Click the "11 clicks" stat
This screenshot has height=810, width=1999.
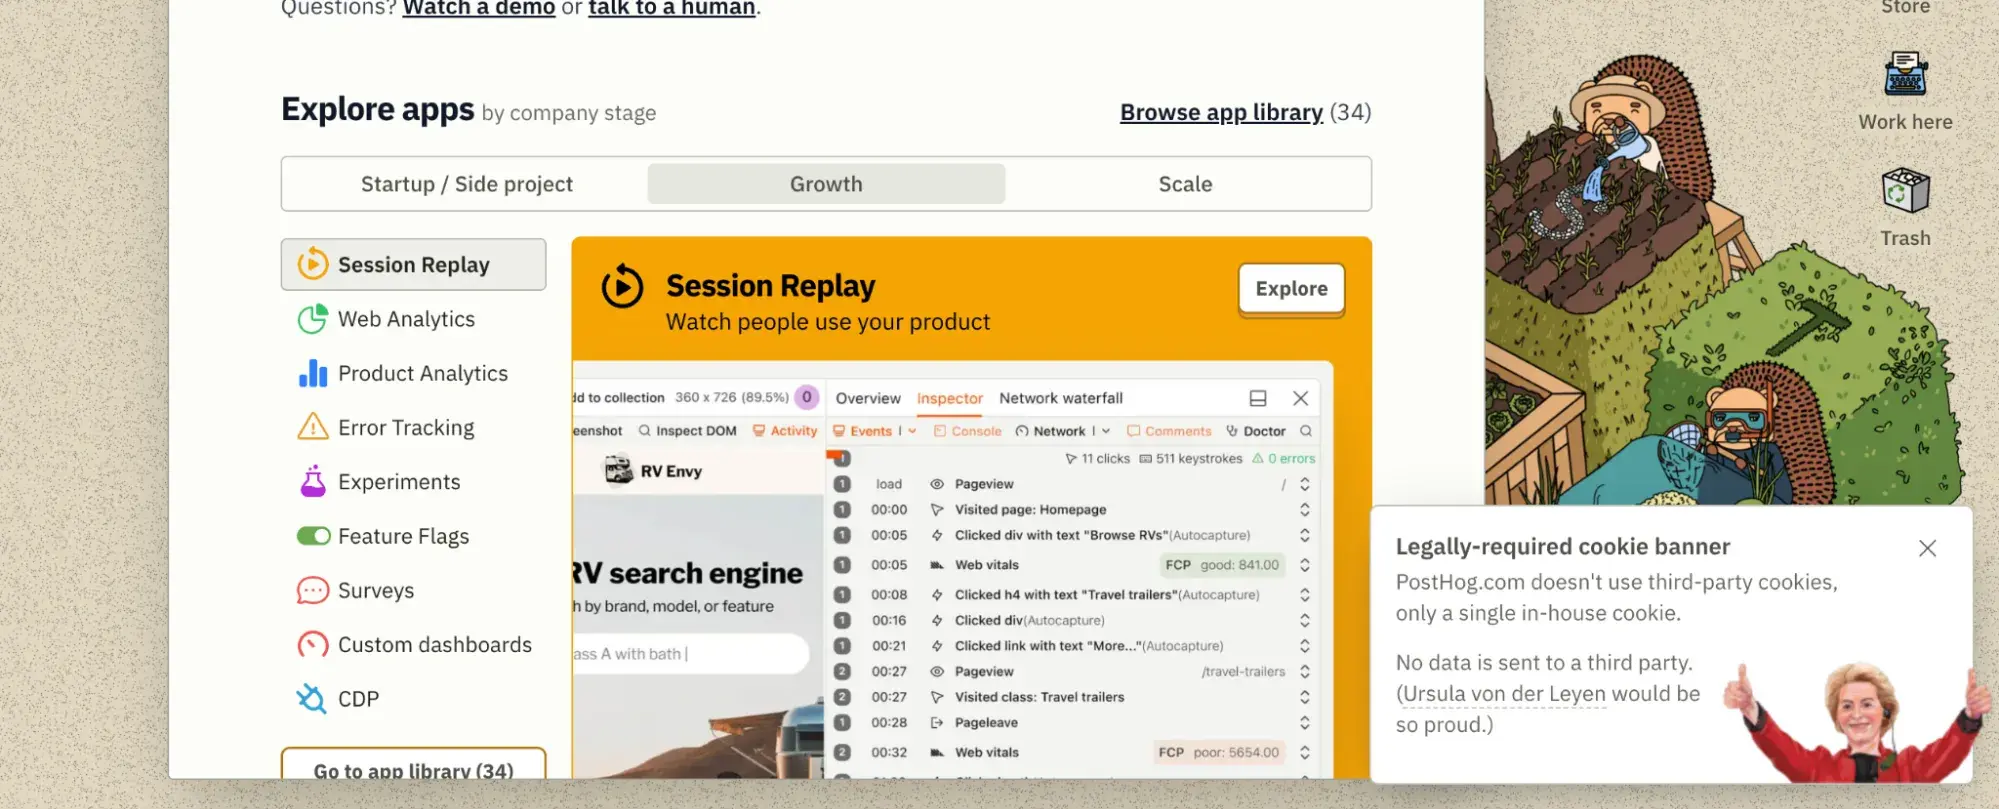click(x=1097, y=459)
